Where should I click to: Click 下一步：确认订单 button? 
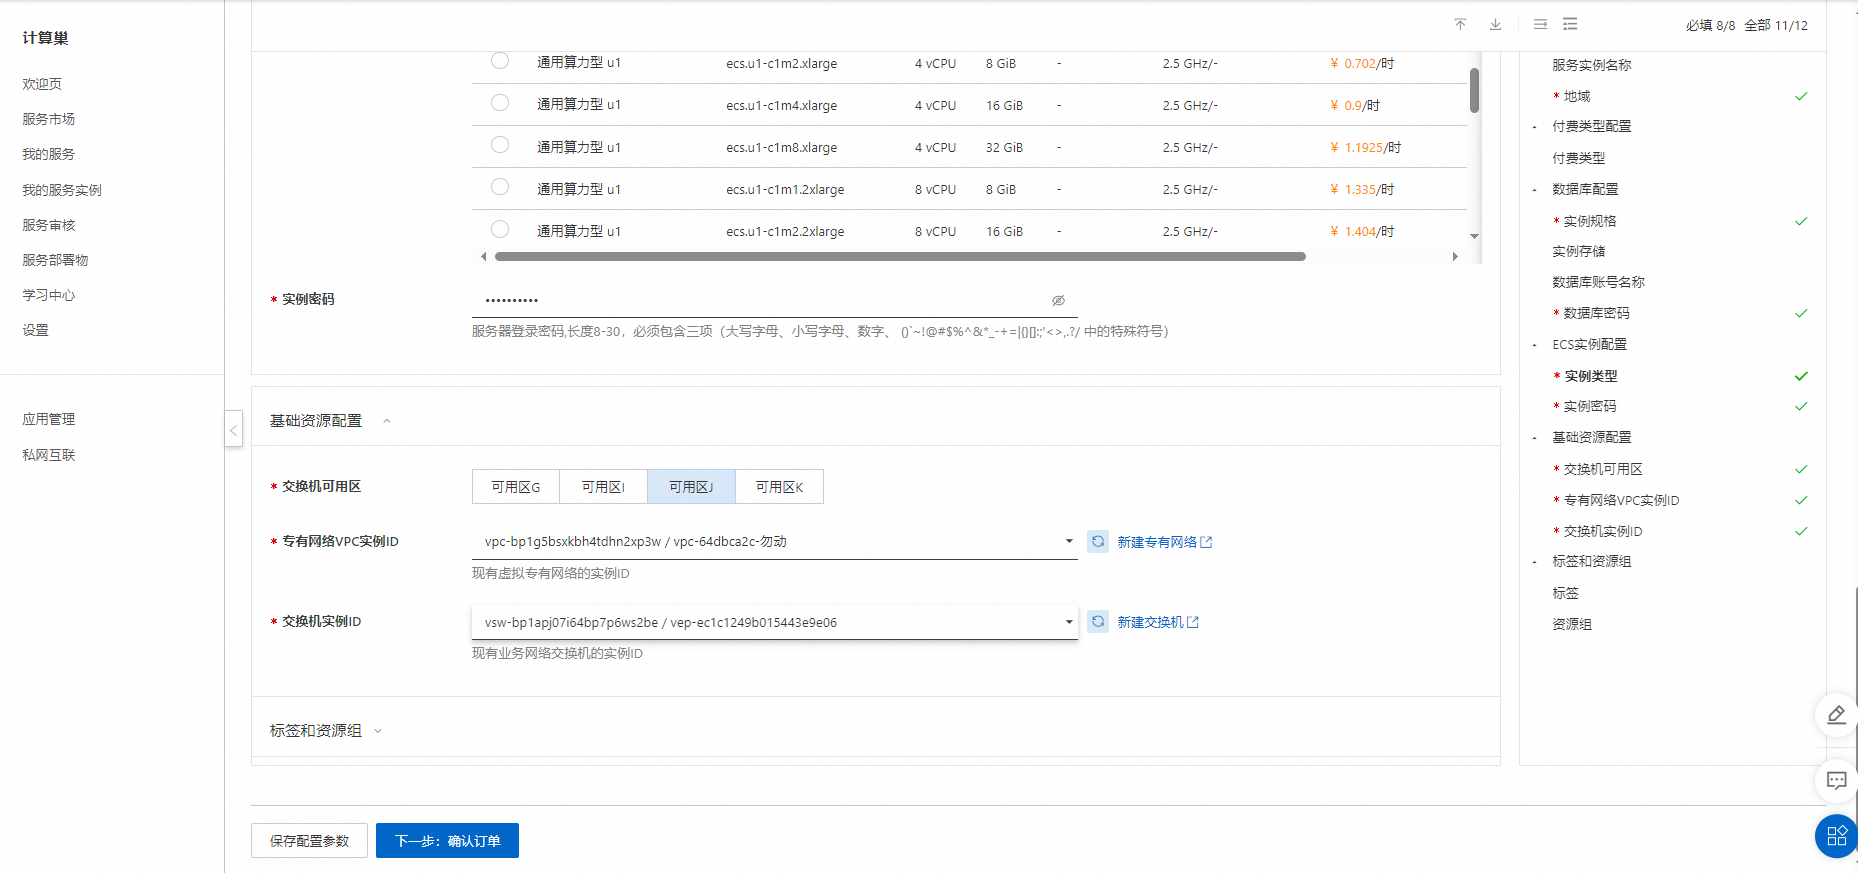pyautogui.click(x=447, y=841)
